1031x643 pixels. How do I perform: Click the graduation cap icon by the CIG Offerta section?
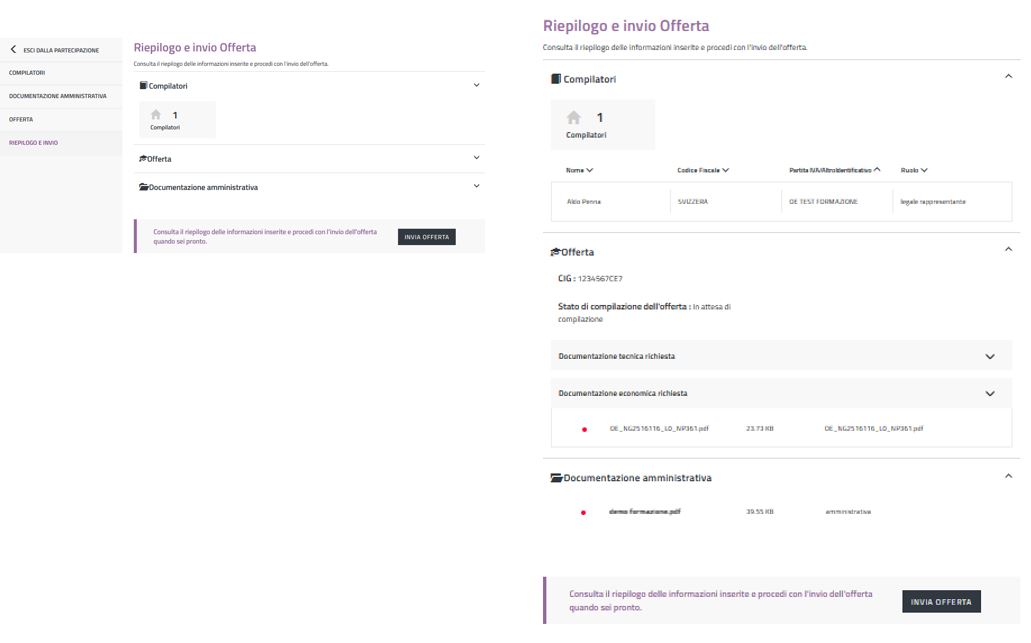pyautogui.click(x=555, y=252)
